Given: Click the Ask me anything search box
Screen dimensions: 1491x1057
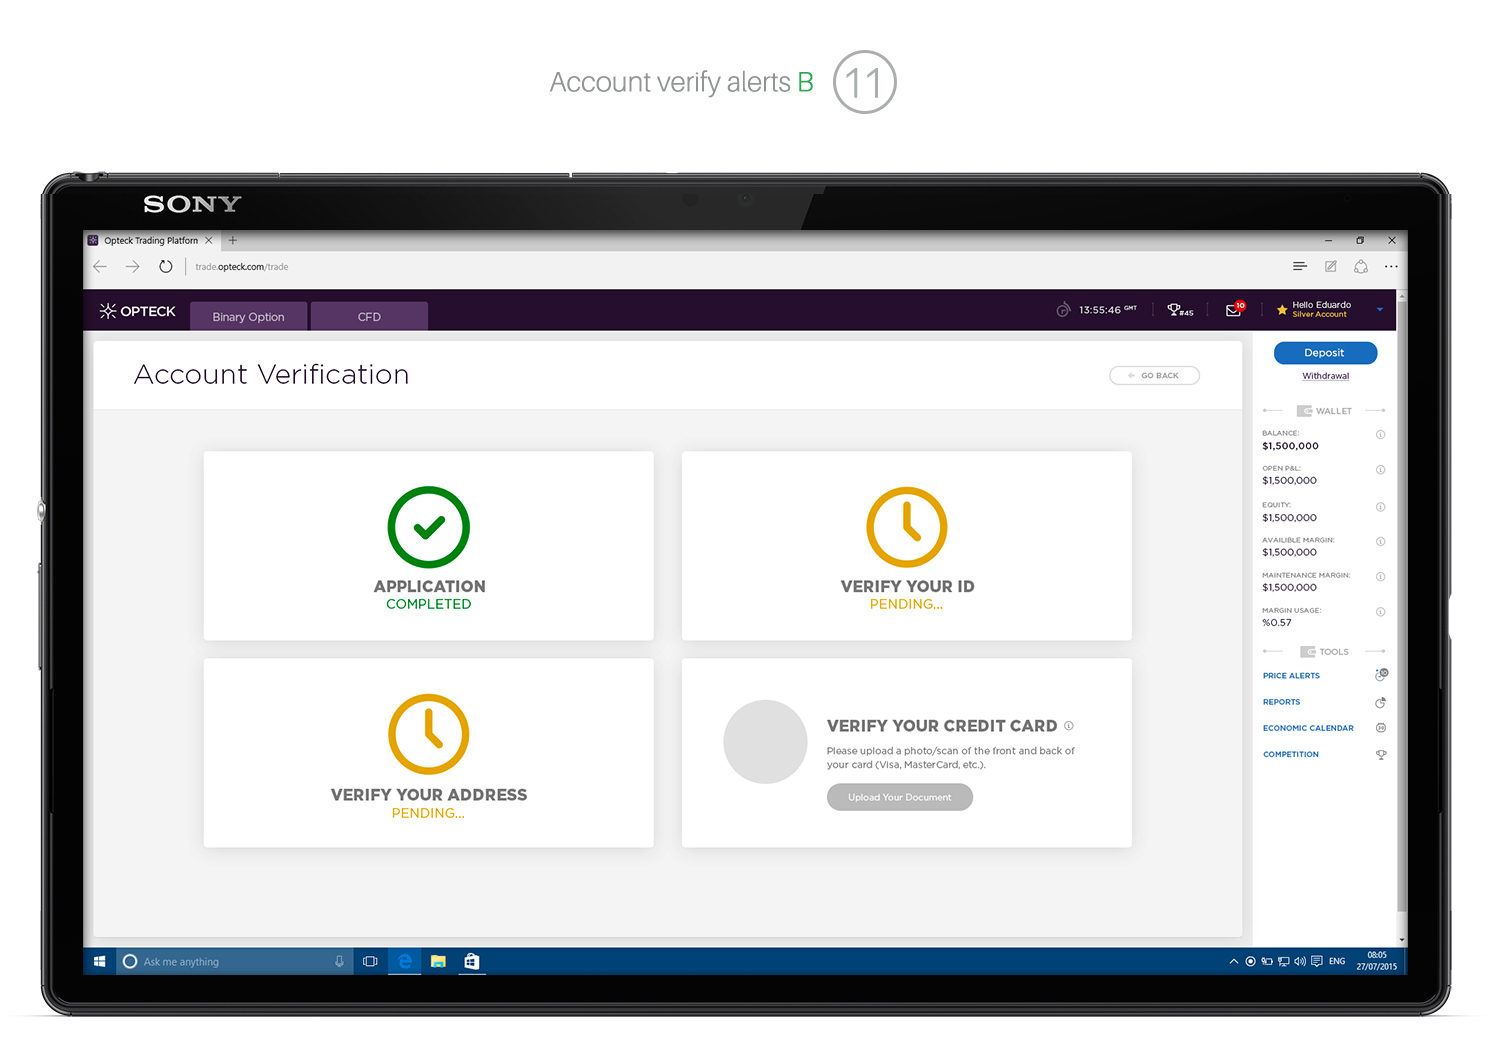Looking at the screenshot, I should [234, 961].
